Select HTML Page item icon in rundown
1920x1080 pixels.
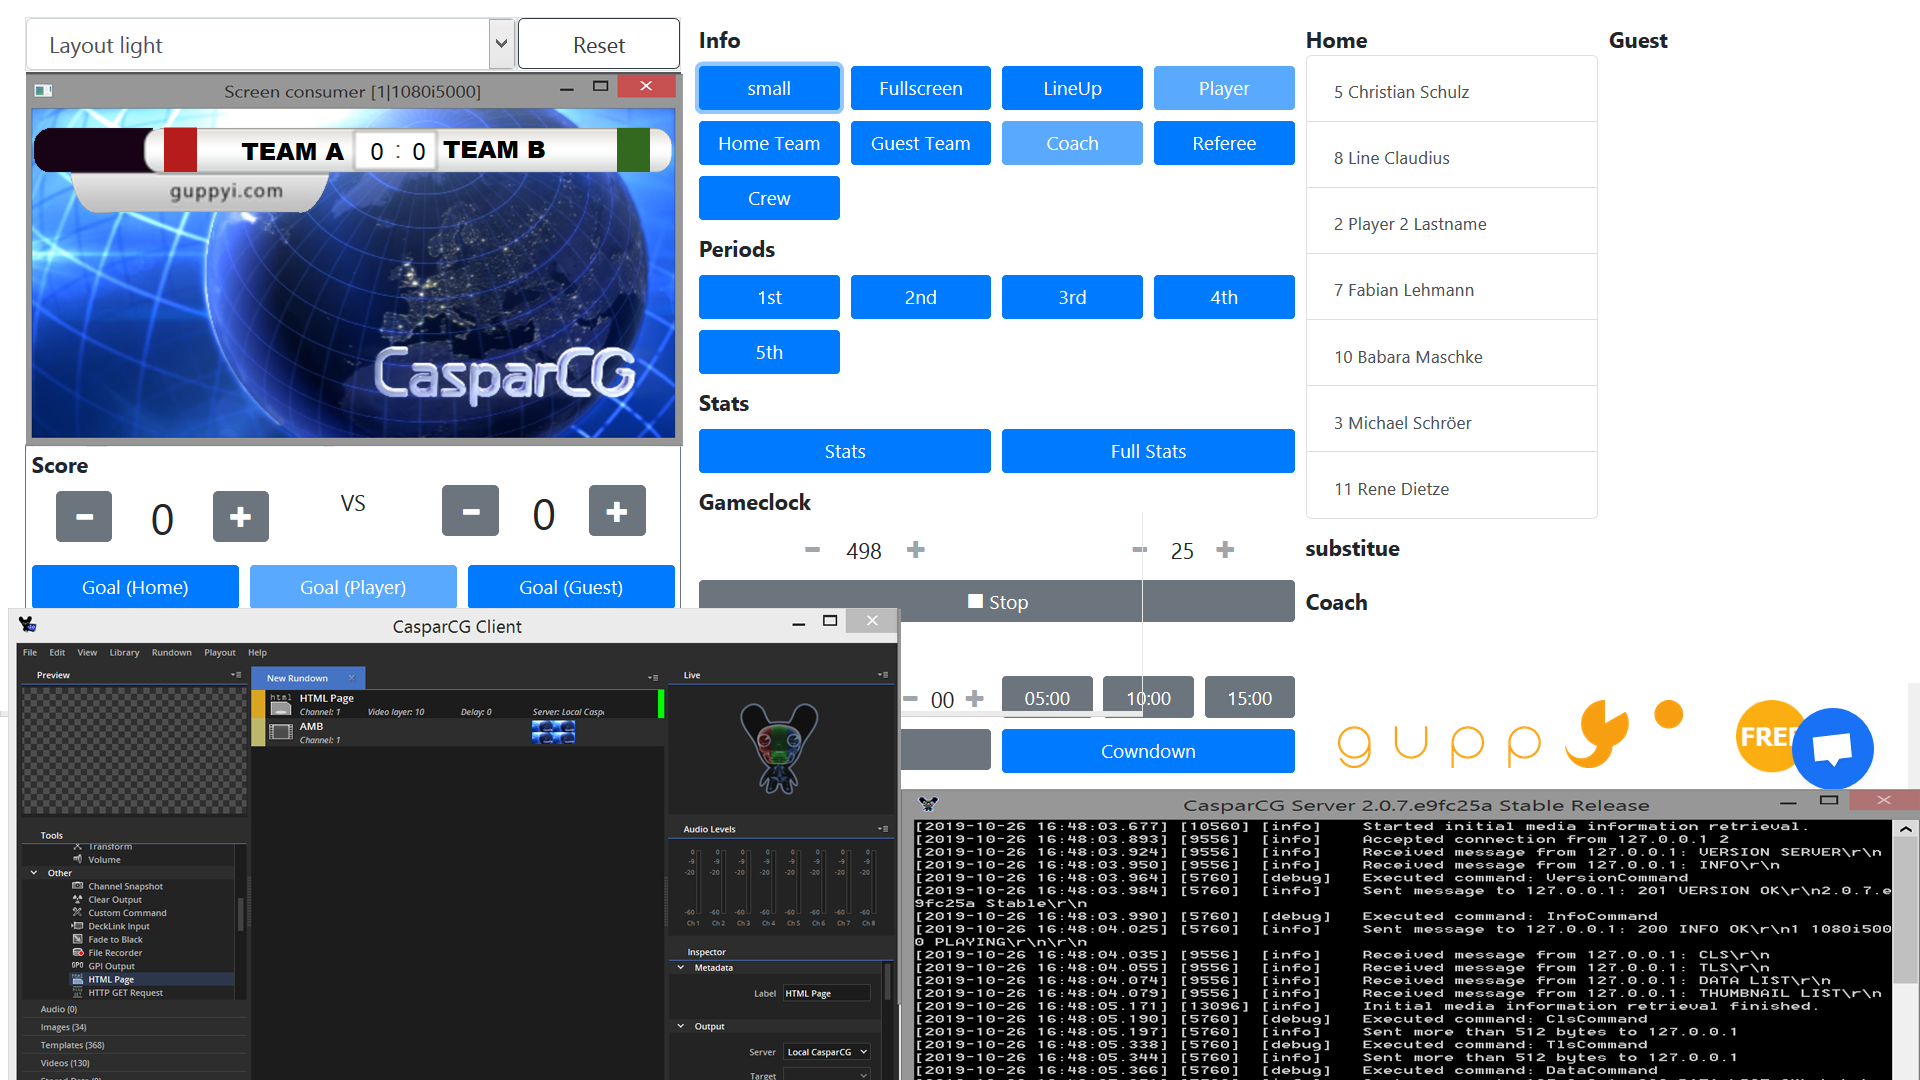(281, 704)
